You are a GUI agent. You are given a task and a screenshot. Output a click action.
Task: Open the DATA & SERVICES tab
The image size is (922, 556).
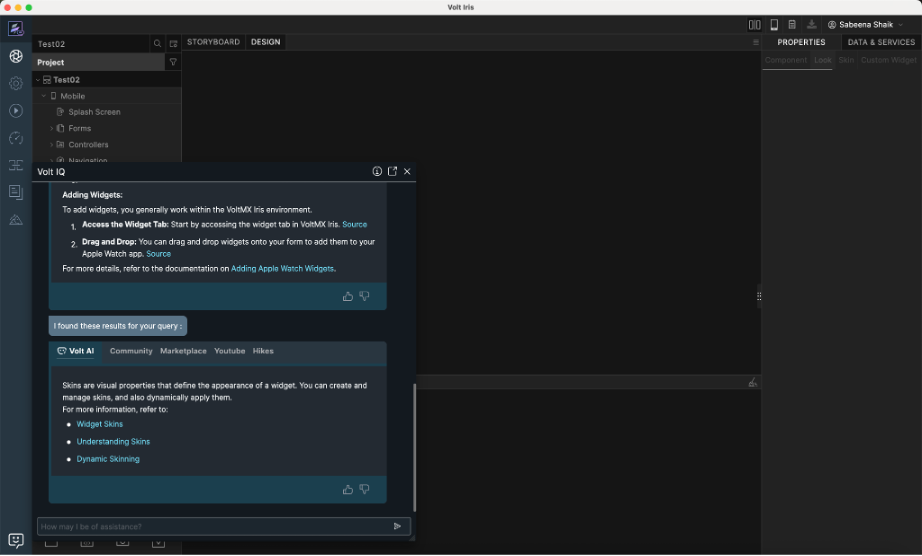click(881, 42)
